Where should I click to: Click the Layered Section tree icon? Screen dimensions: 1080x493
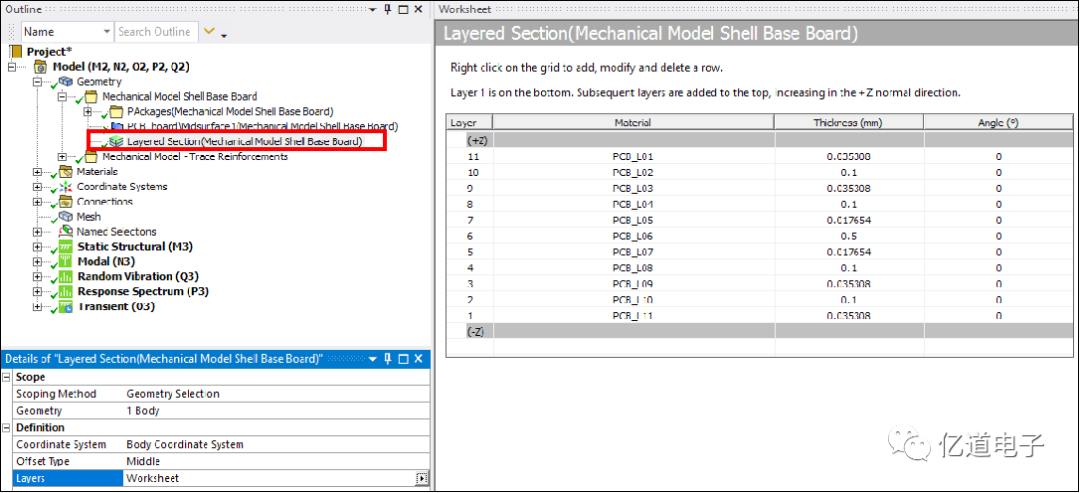point(118,142)
